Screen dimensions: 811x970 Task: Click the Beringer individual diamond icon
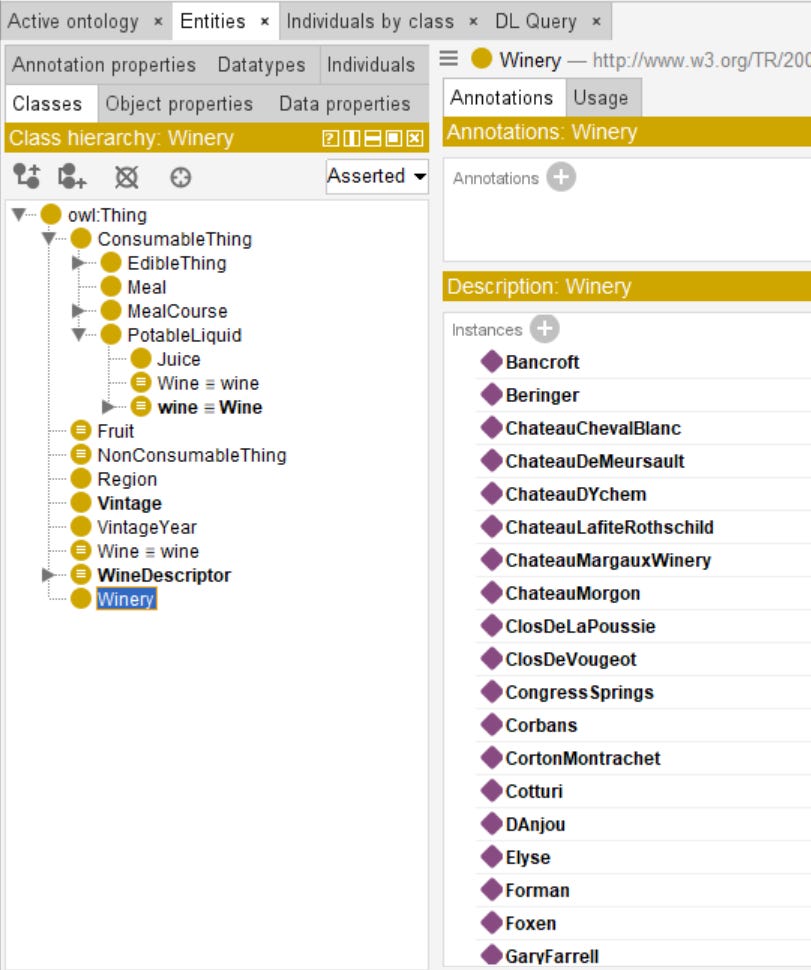pyautogui.click(x=492, y=395)
